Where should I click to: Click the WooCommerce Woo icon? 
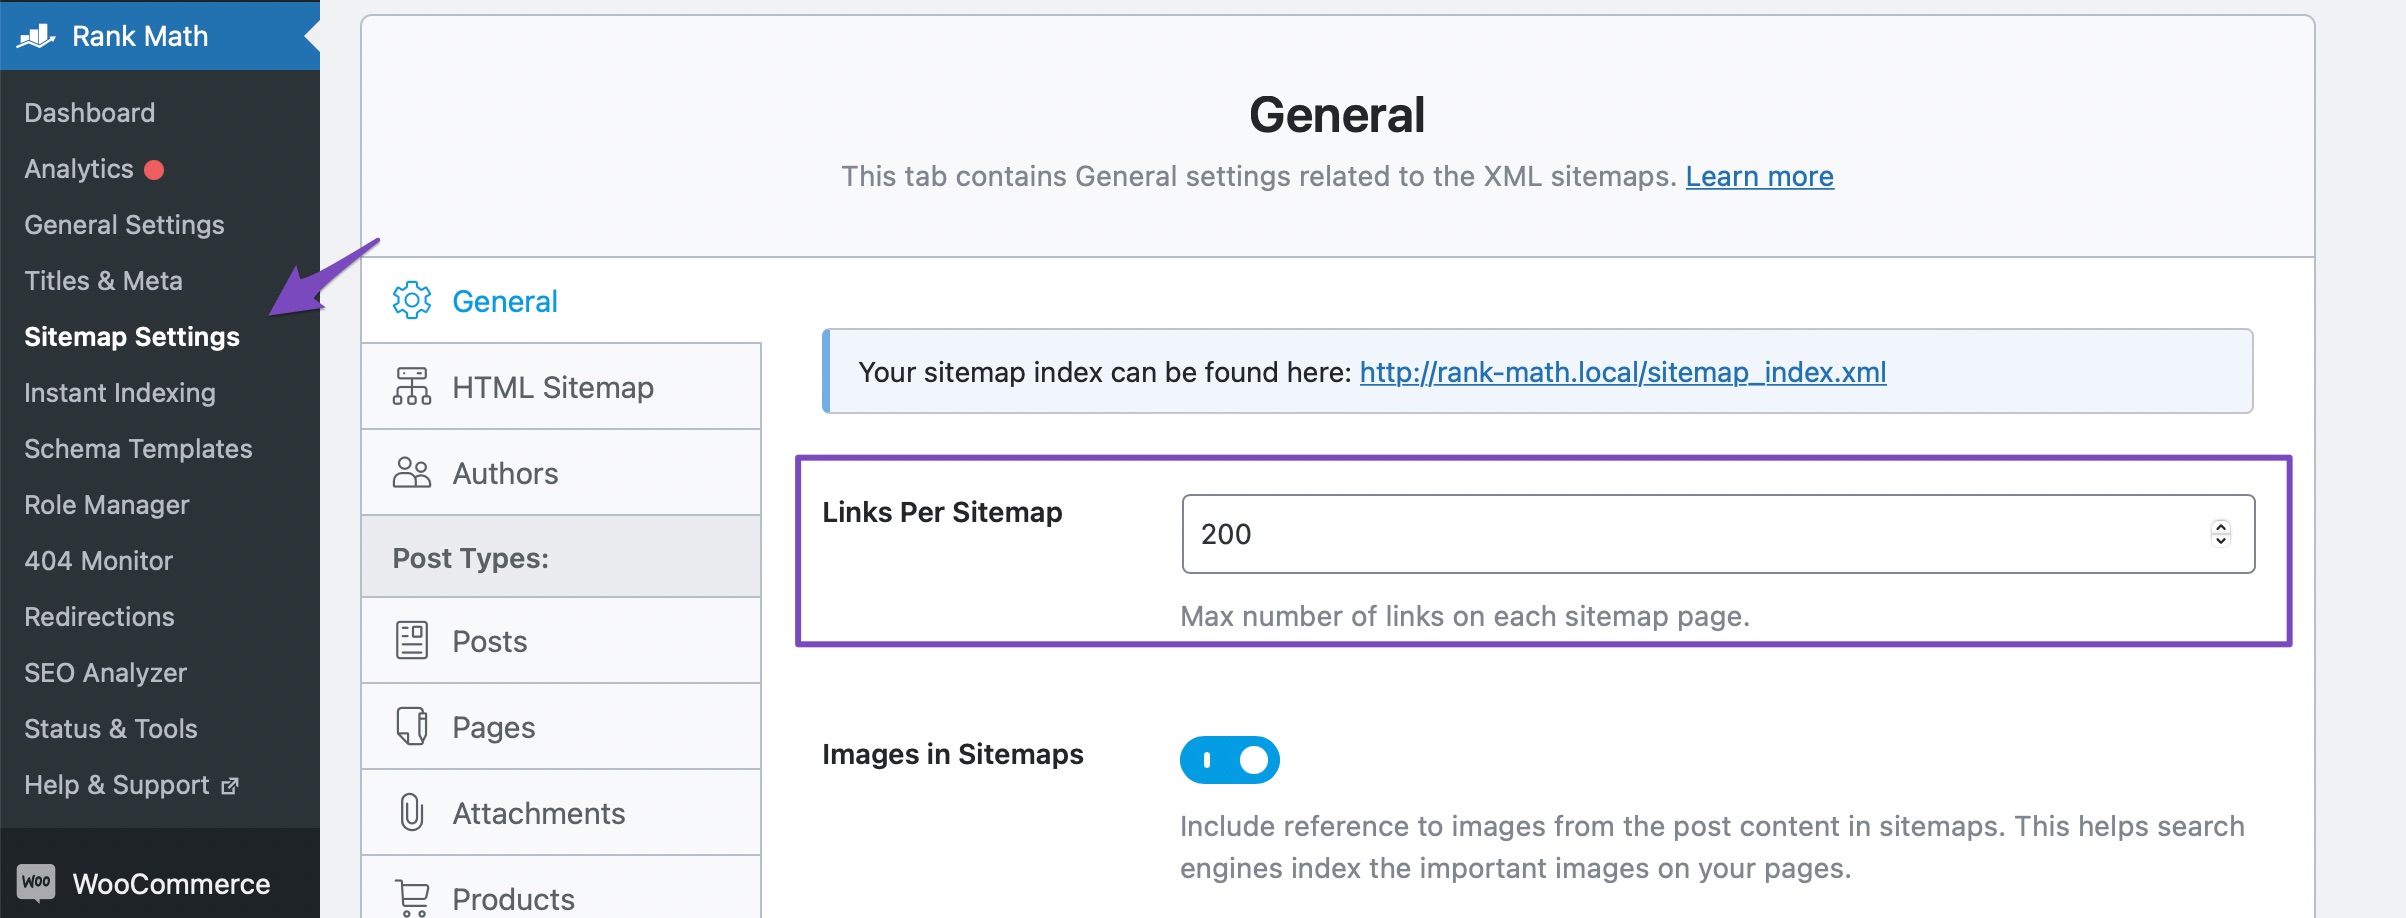[x=36, y=883]
